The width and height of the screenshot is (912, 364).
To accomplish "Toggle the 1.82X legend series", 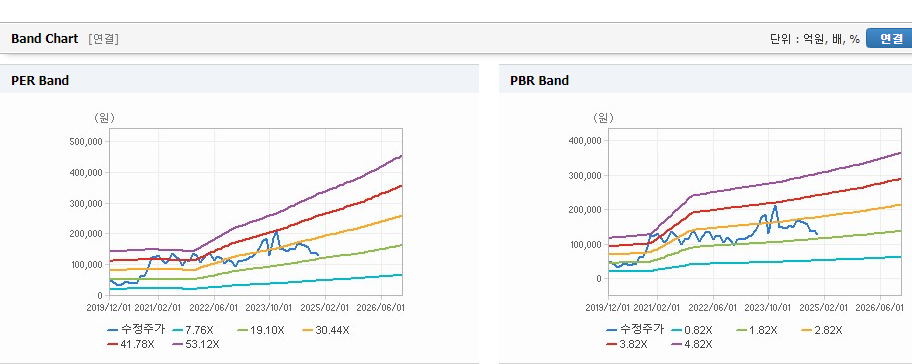I will click(757, 330).
